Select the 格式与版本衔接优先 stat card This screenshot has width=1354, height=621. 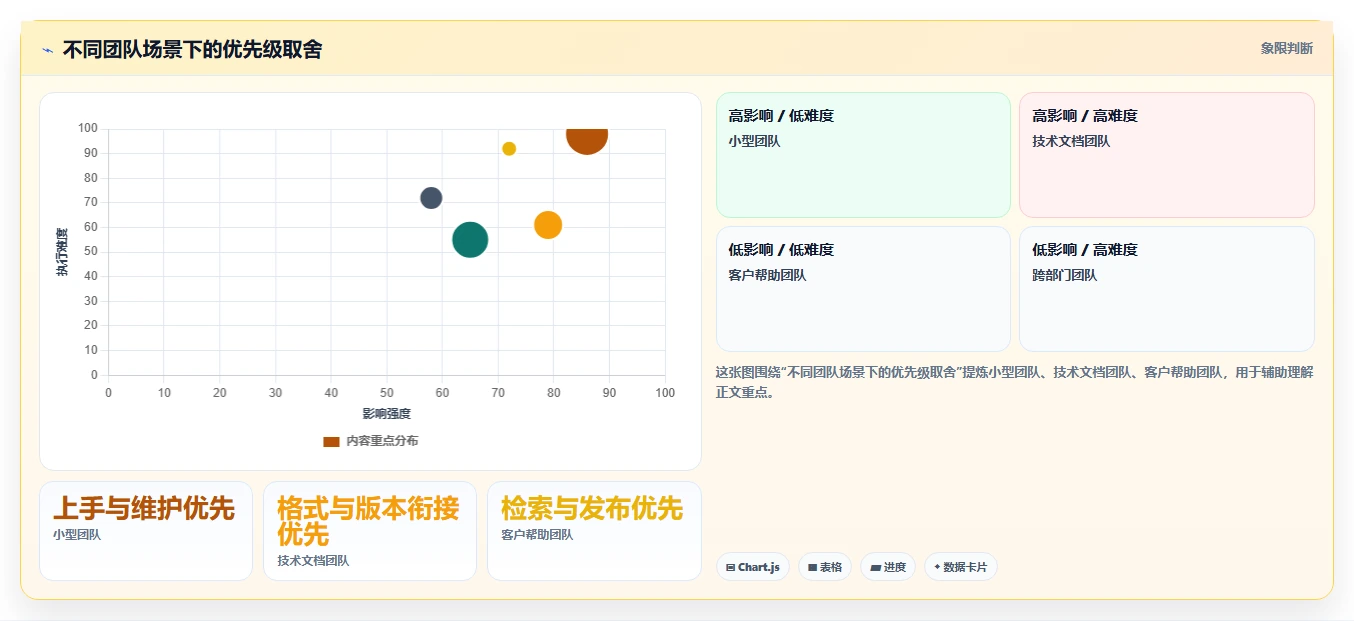[x=370, y=531]
